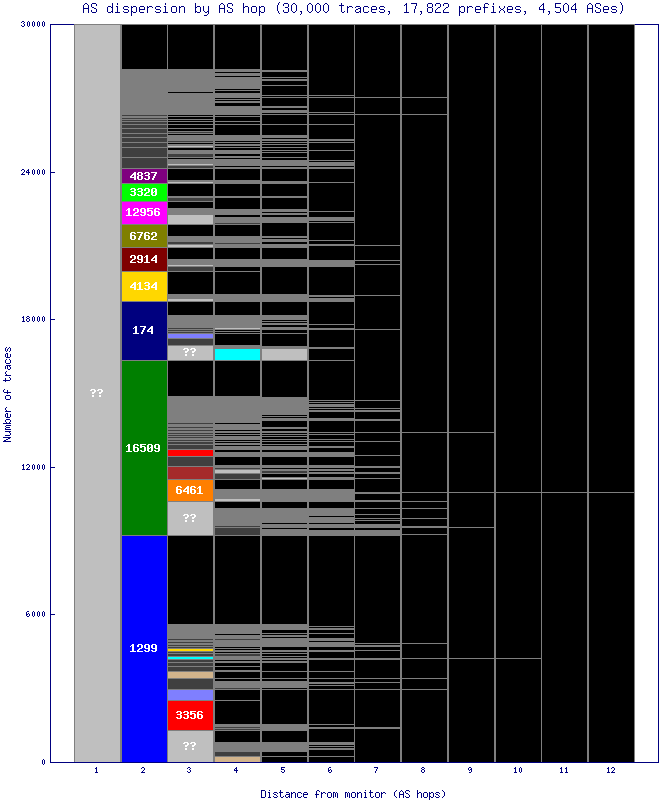Click the purple AS 4837 block
The width and height of the screenshot is (659, 800).
pyautogui.click(x=144, y=176)
